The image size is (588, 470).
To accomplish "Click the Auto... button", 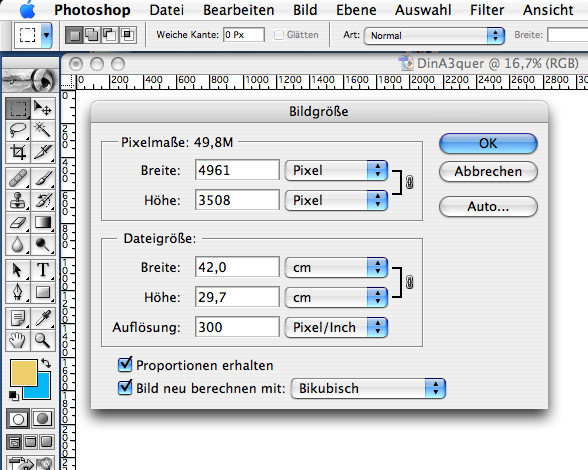I will 488,206.
